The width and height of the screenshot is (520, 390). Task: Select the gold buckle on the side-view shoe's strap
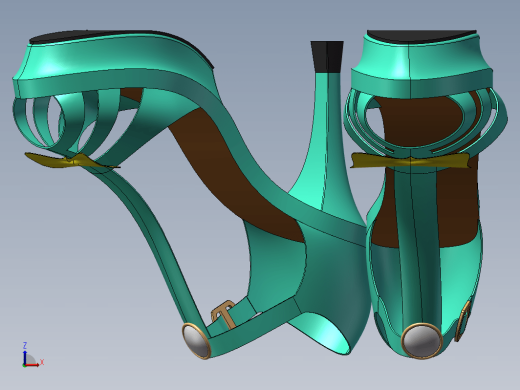(x=223, y=314)
